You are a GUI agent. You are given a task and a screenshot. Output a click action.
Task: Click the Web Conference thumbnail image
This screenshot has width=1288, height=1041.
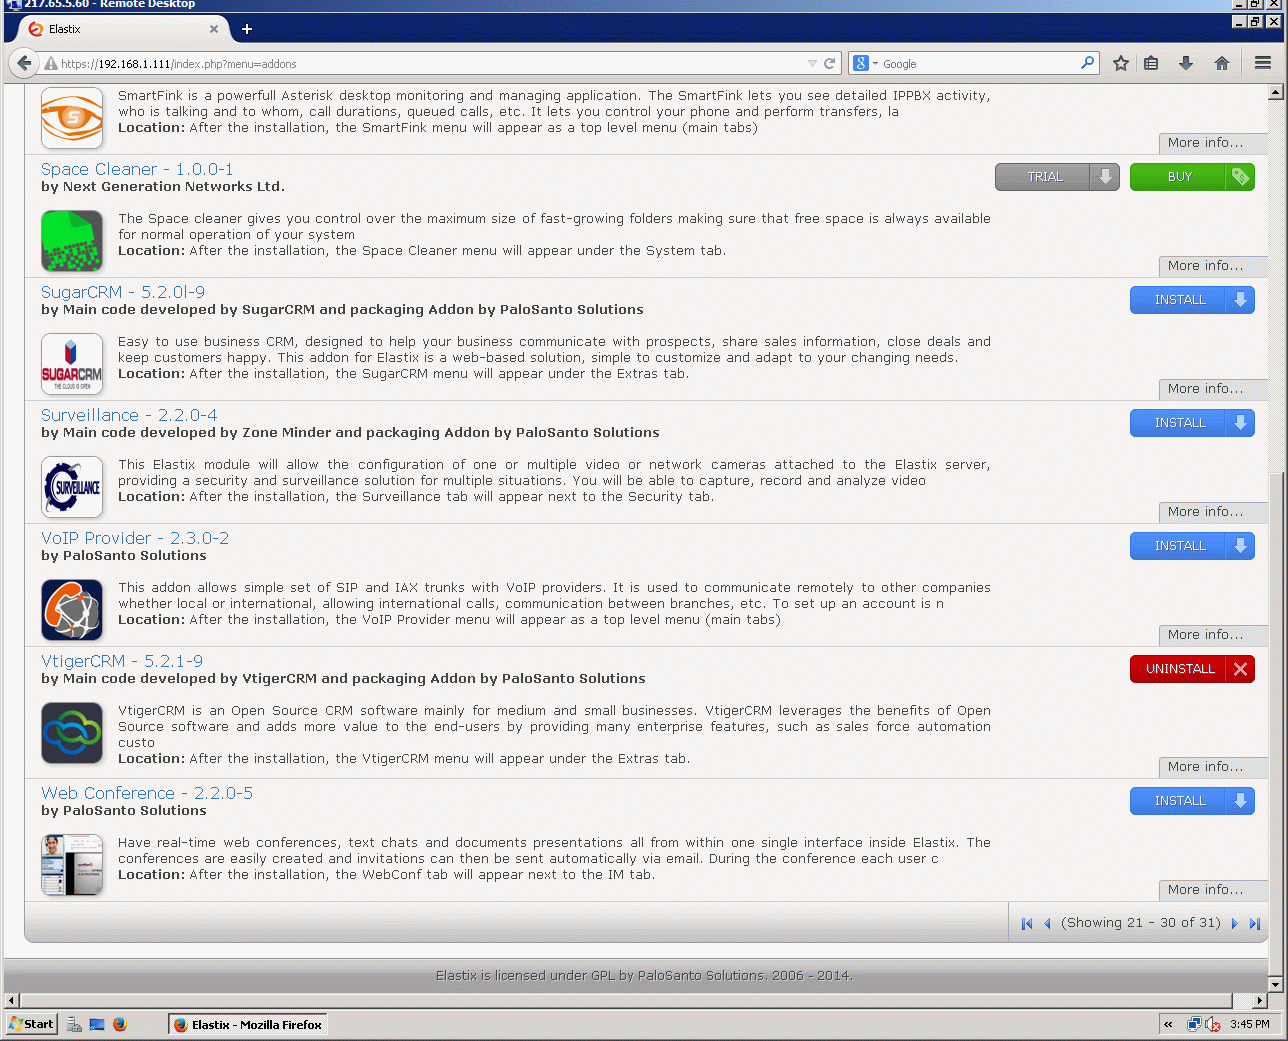pyautogui.click(x=72, y=865)
